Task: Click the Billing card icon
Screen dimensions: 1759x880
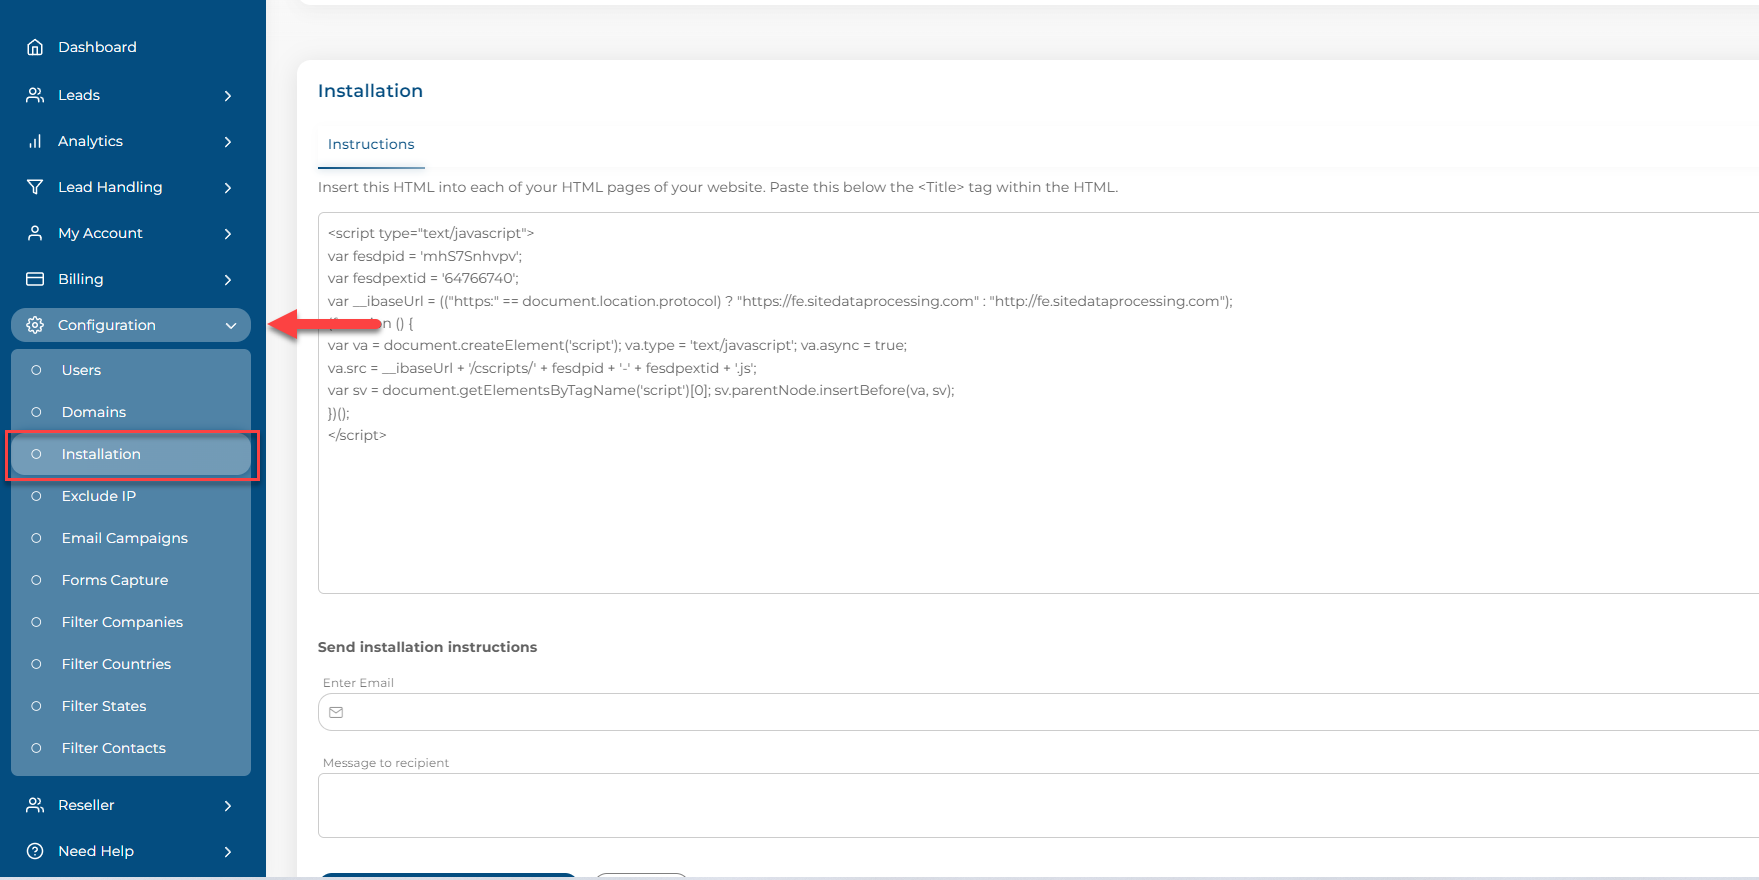Action: pos(35,279)
